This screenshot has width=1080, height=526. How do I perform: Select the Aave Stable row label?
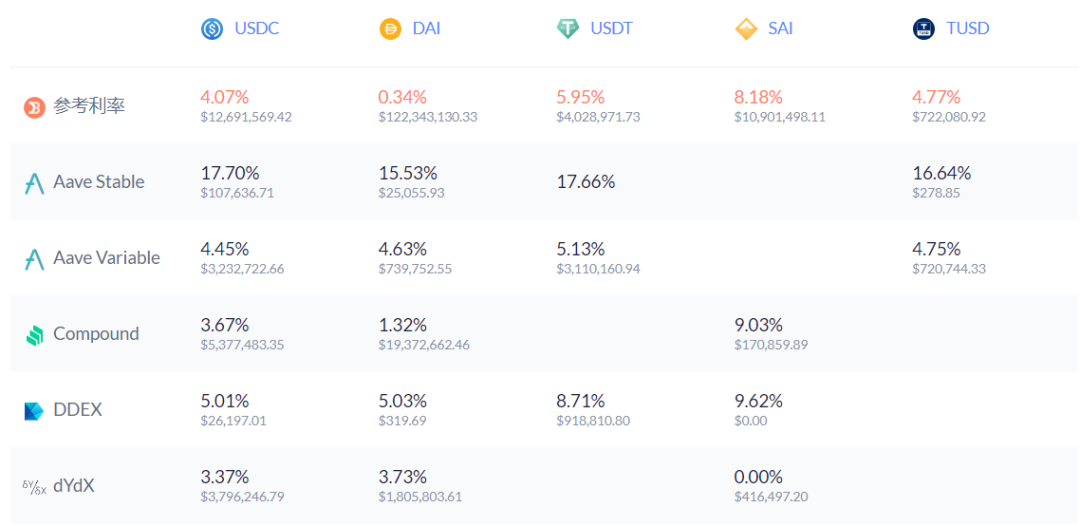point(99,182)
